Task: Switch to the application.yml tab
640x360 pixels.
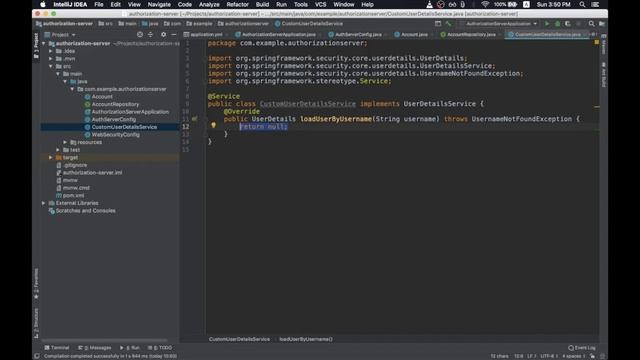Action: pyautogui.click(x=205, y=35)
